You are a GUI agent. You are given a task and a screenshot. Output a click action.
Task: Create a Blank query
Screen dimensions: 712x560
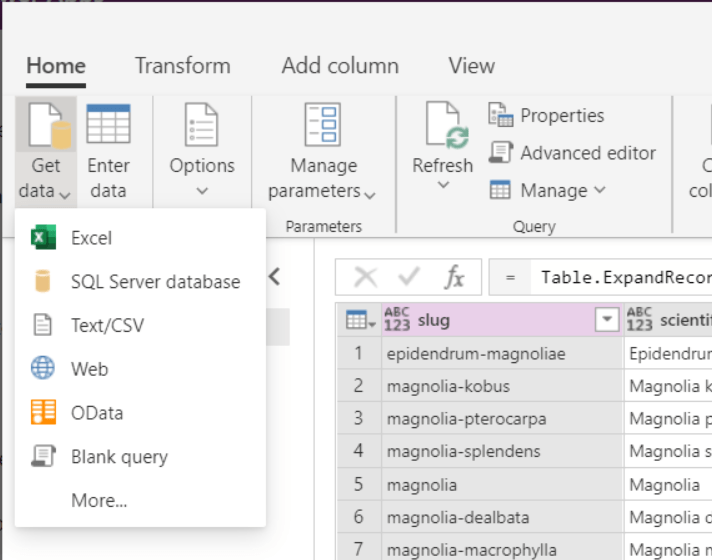click(x=119, y=457)
